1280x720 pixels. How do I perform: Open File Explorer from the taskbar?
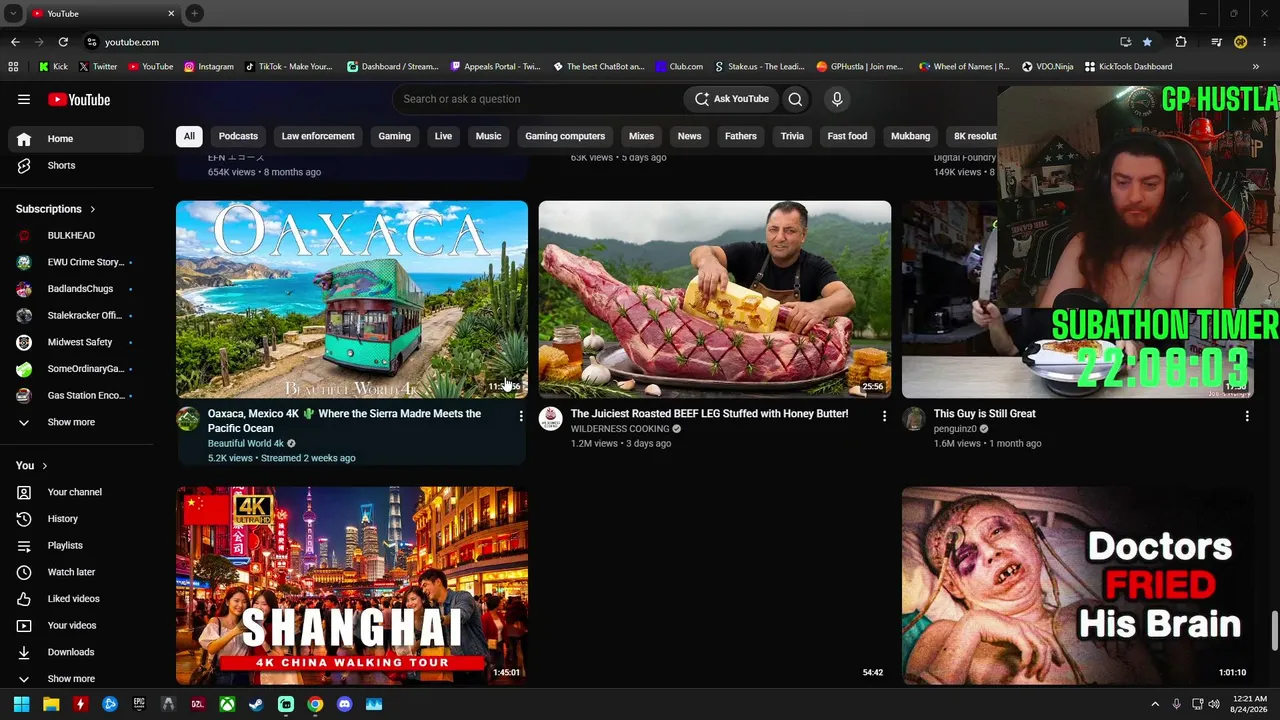(x=51, y=704)
